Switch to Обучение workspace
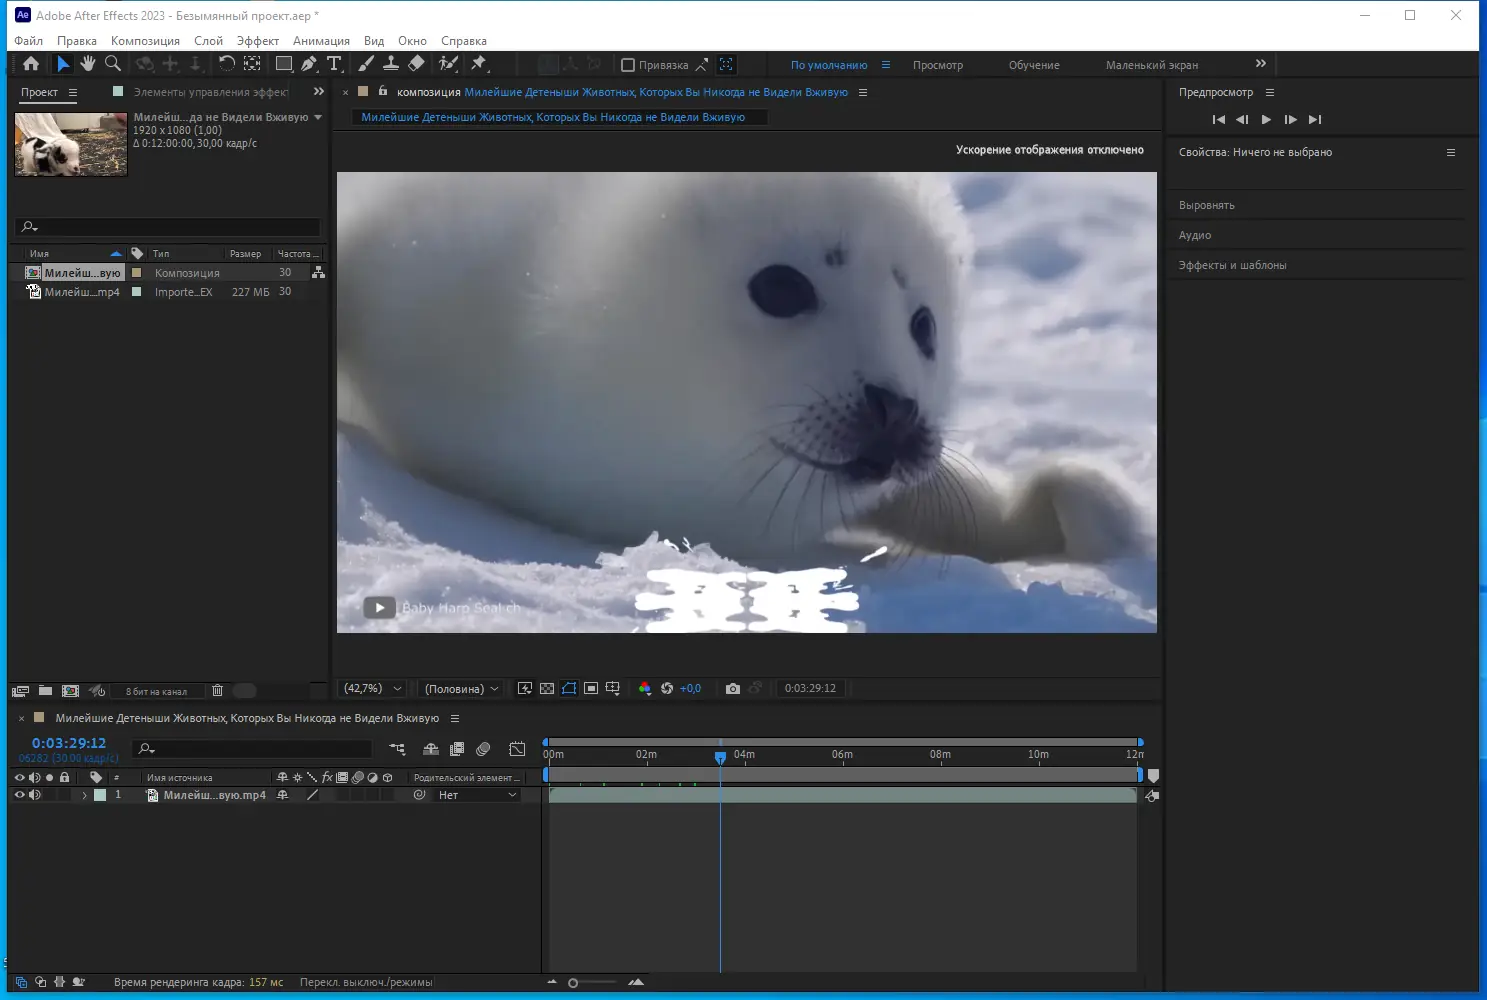Screen dimensions: 1487x1000 [1033, 65]
